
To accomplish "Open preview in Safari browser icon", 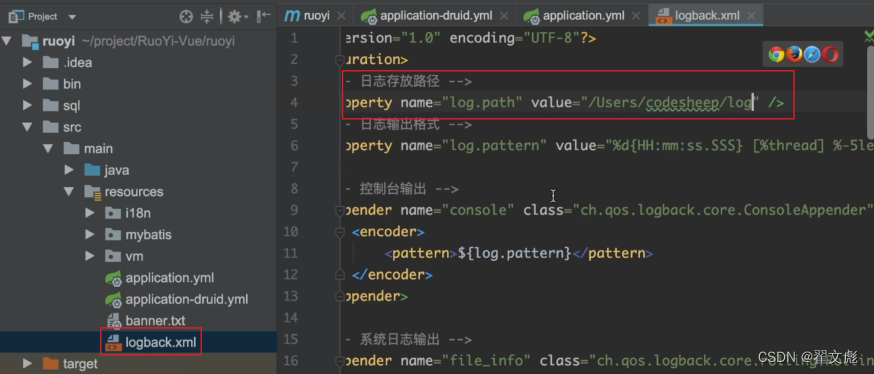I will pyautogui.click(x=812, y=55).
